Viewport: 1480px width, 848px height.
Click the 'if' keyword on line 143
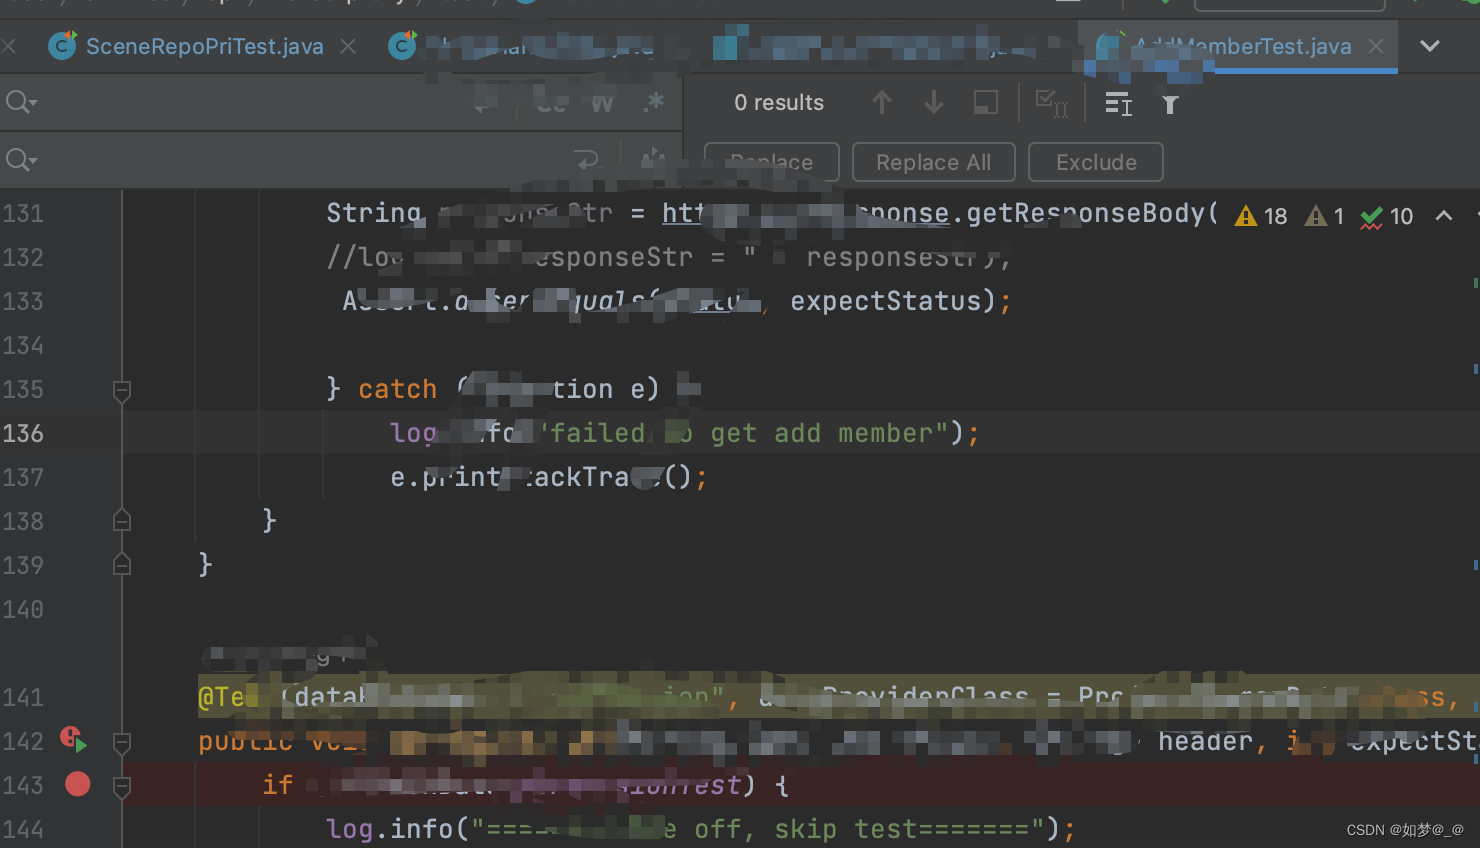[x=278, y=785]
